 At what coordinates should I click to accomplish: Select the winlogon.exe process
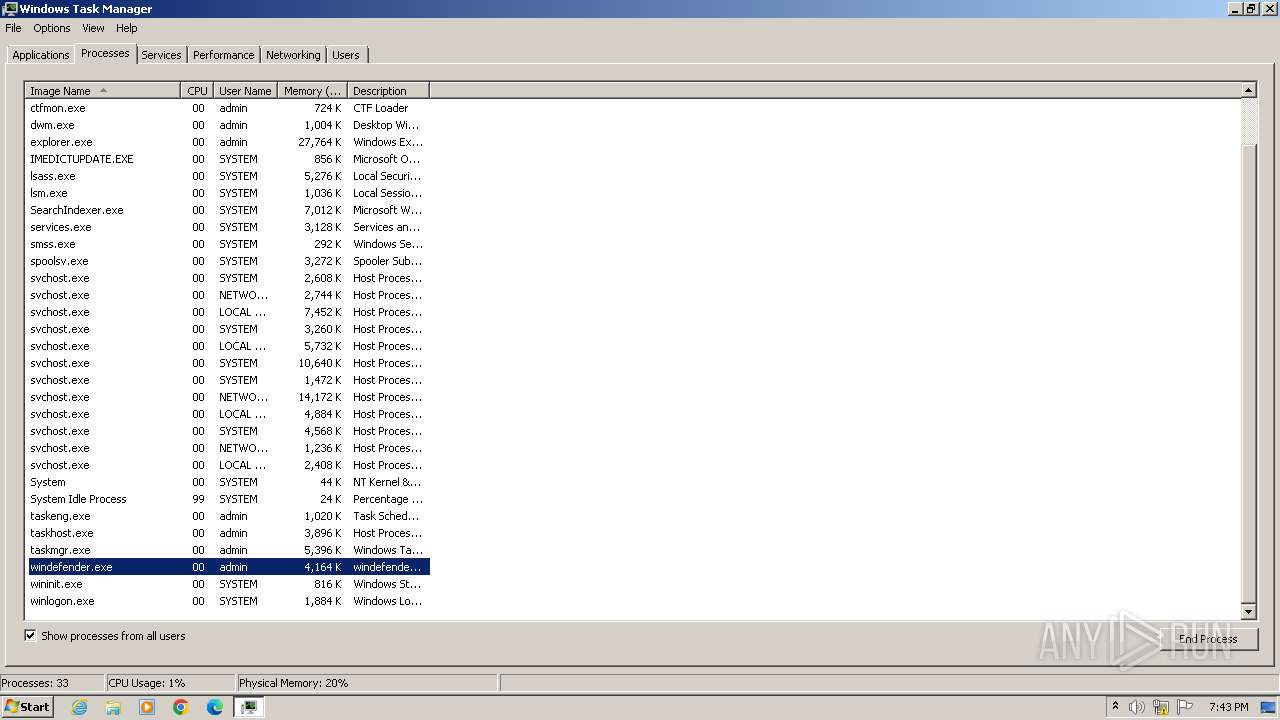228,601
